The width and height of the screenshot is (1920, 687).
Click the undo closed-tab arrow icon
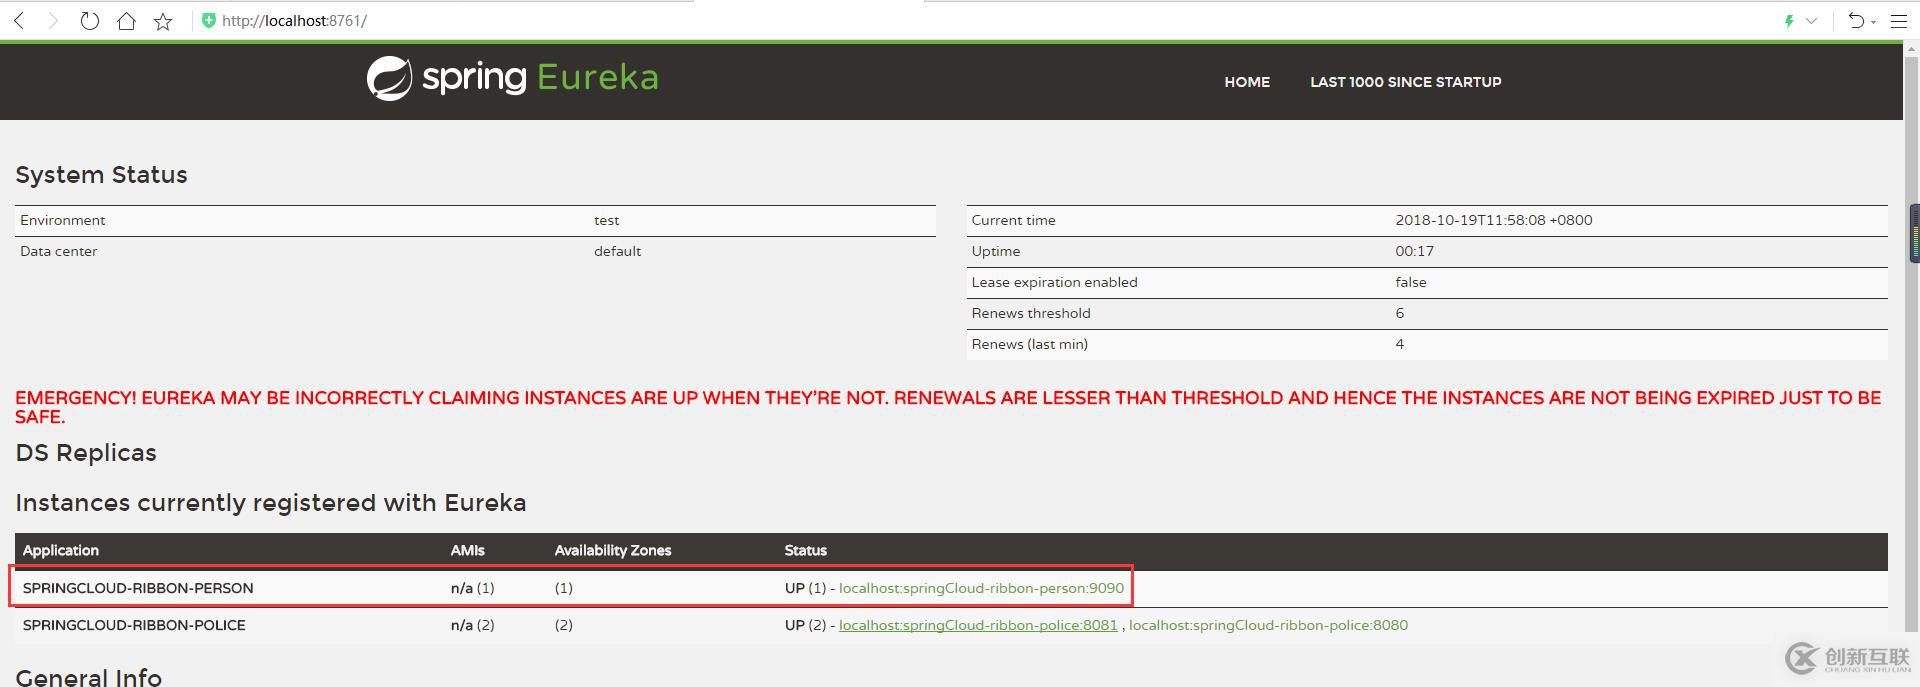point(1856,20)
